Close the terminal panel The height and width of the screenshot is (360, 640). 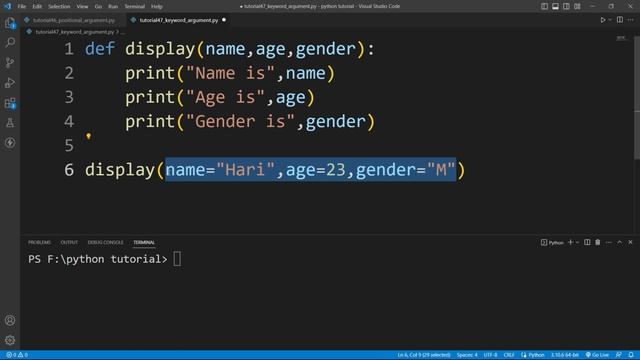[x=630, y=242]
